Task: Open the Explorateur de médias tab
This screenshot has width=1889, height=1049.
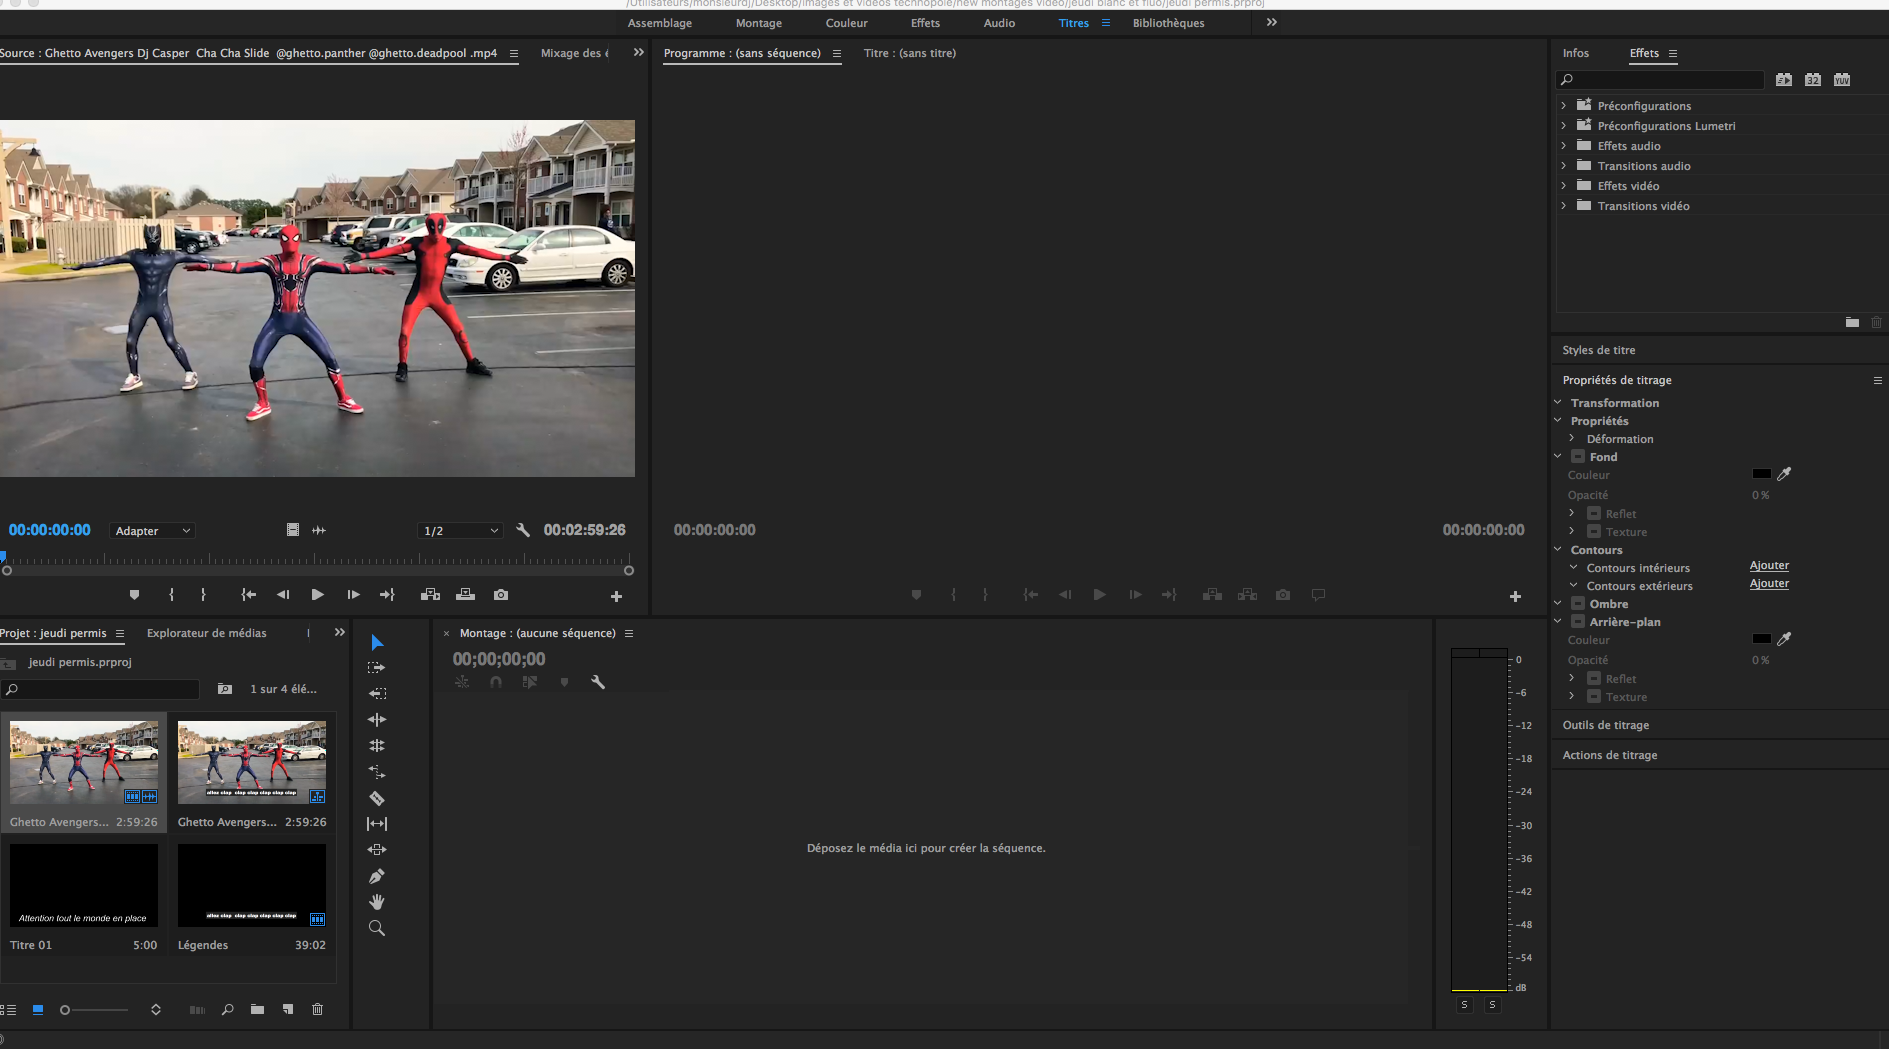Action: (x=207, y=633)
